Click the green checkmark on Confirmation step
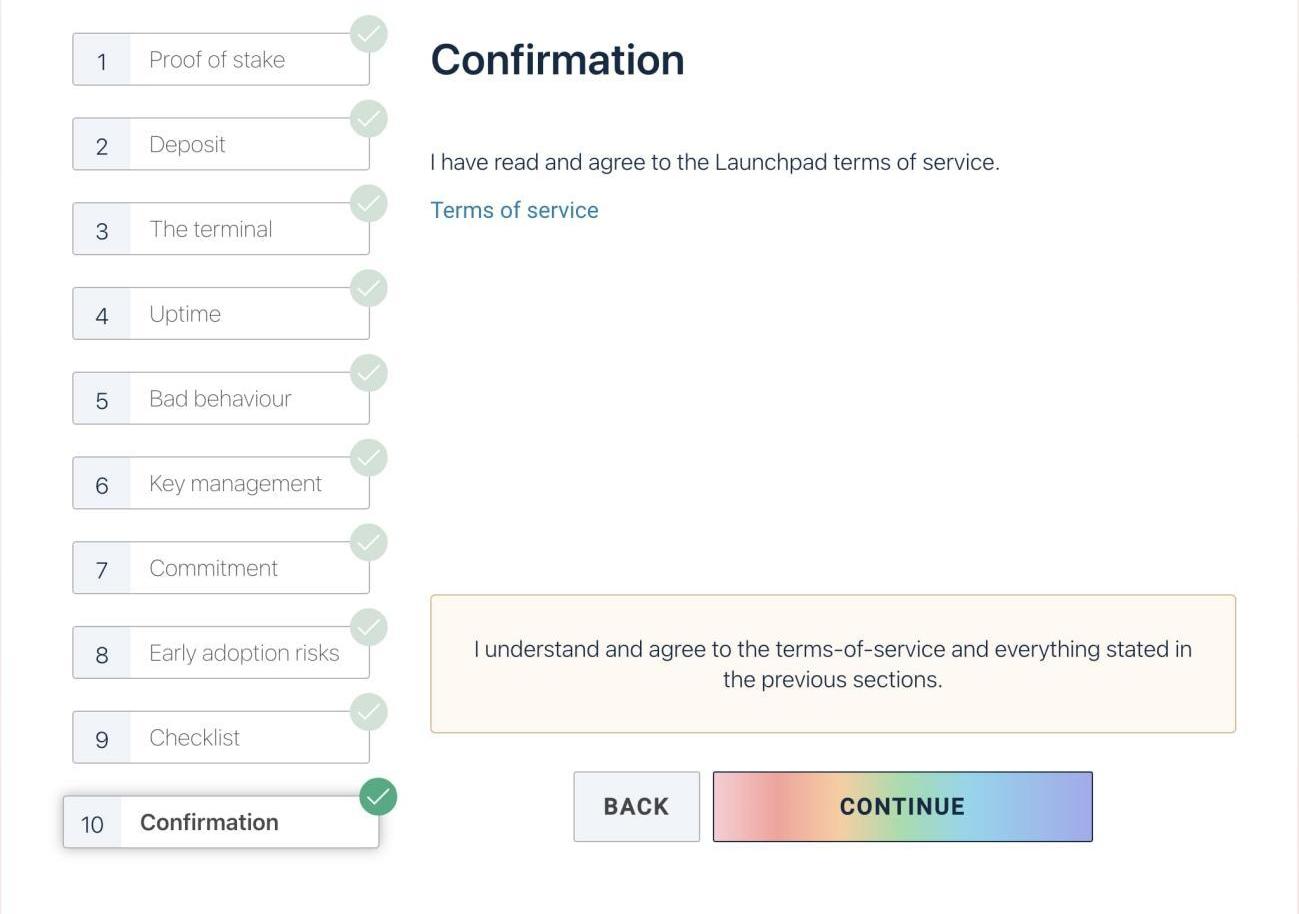The height and width of the screenshot is (914, 1299). tap(378, 797)
